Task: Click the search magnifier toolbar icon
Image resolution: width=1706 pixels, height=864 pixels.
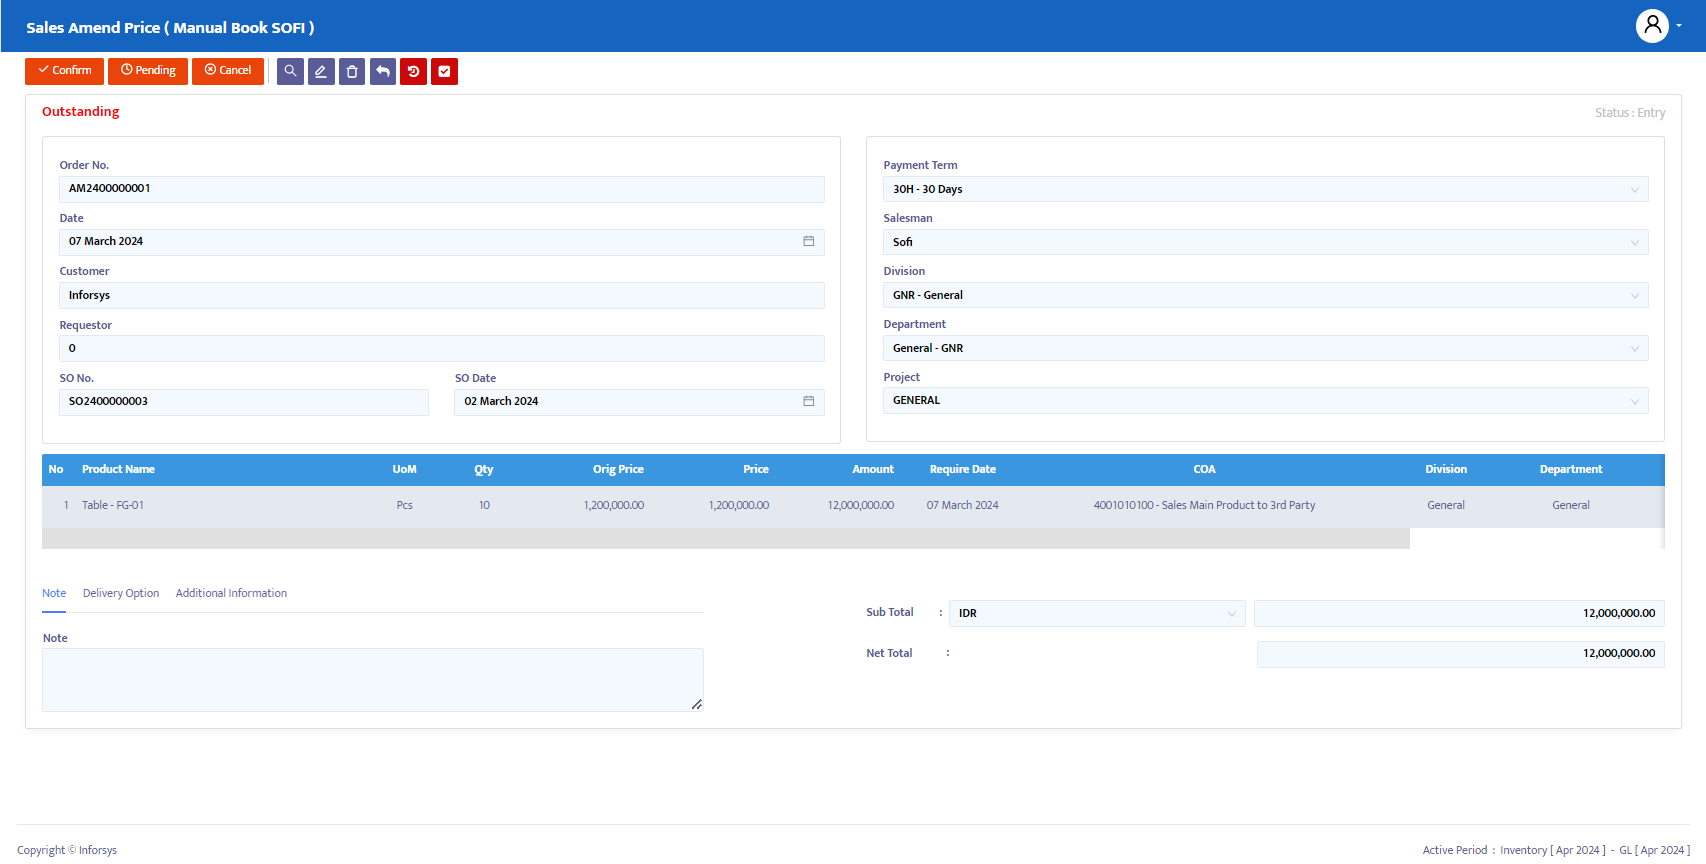Action: [x=290, y=71]
